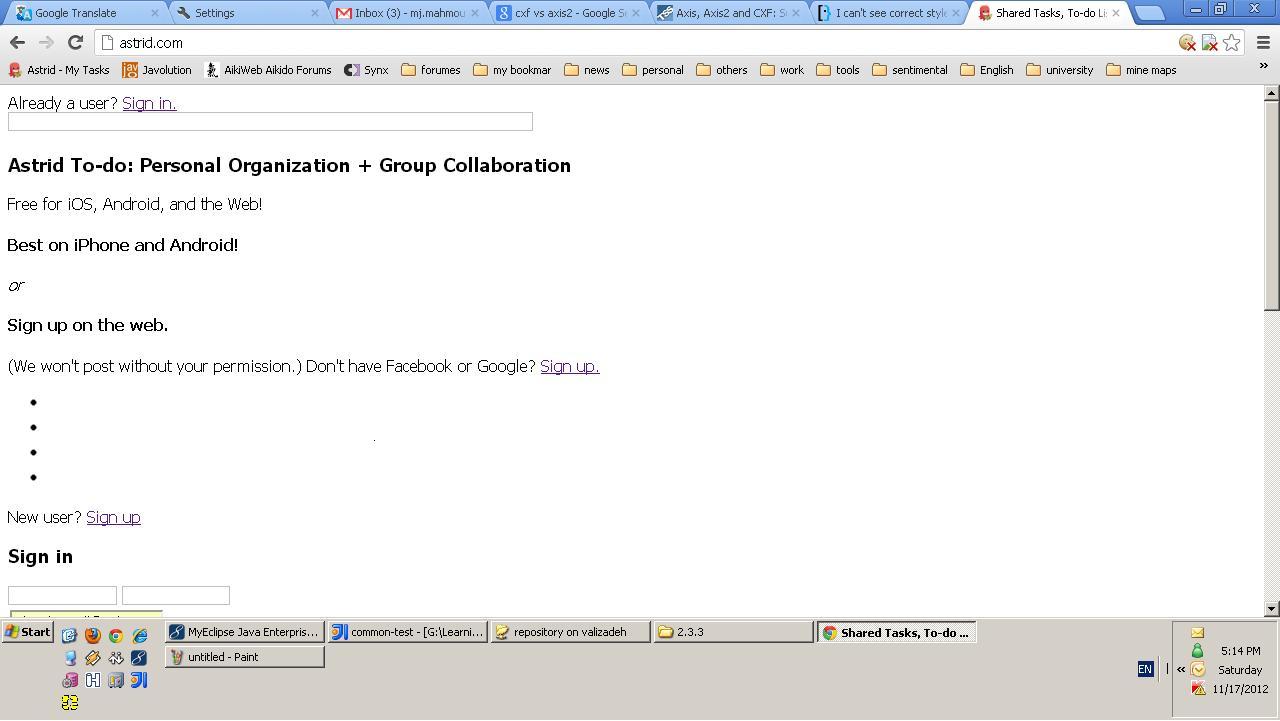Click the Show Desktop quick launch icon
This screenshot has width=1280, height=721.
pos(70,635)
